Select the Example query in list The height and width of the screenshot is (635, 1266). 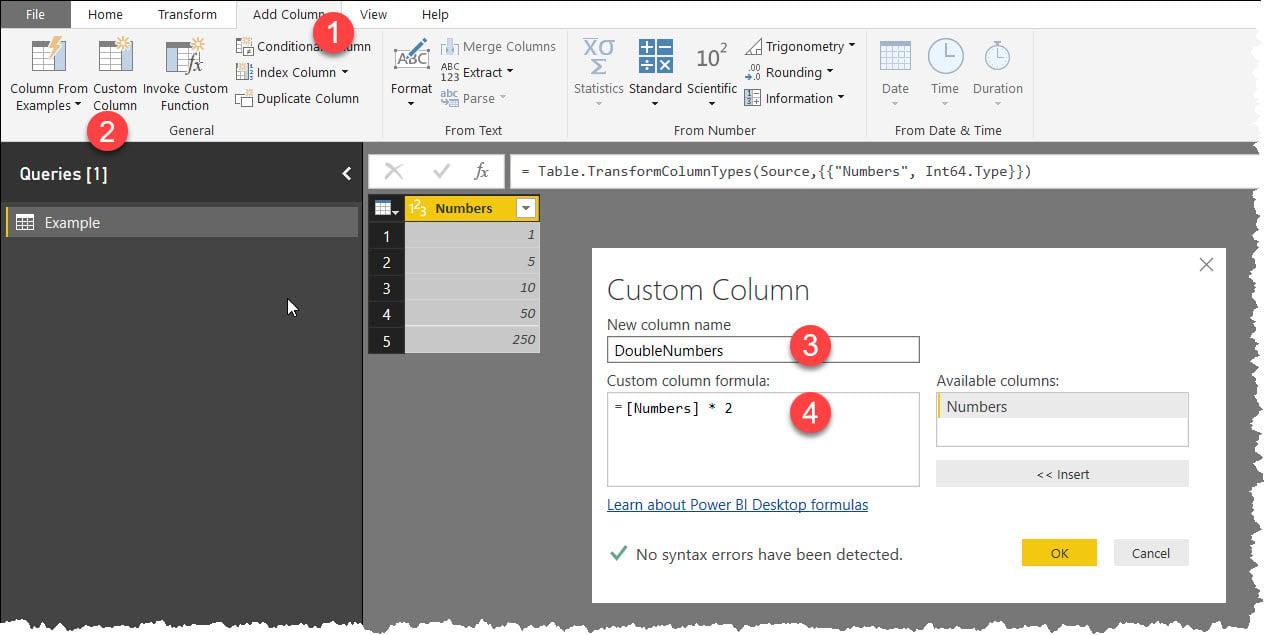181,222
